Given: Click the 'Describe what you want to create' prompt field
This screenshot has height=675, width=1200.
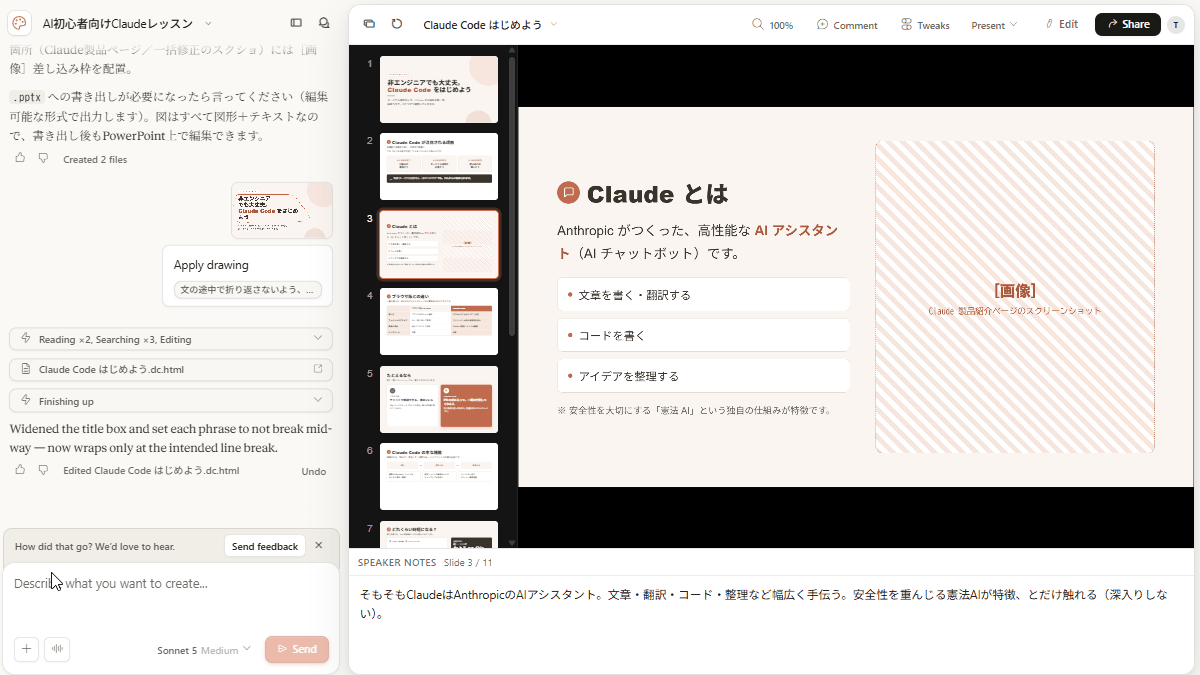Looking at the screenshot, I should coord(170,583).
